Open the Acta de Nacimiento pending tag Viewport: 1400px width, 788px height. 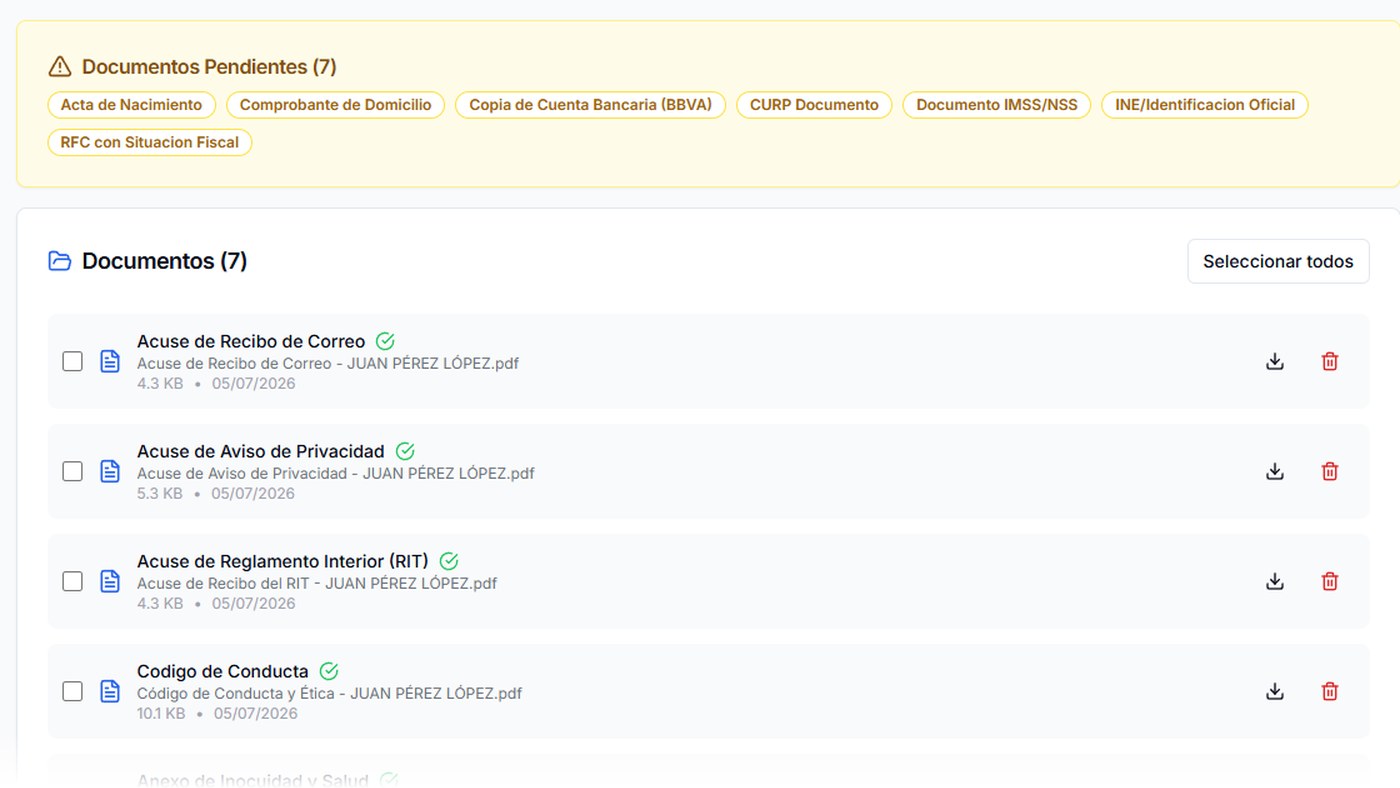131,105
